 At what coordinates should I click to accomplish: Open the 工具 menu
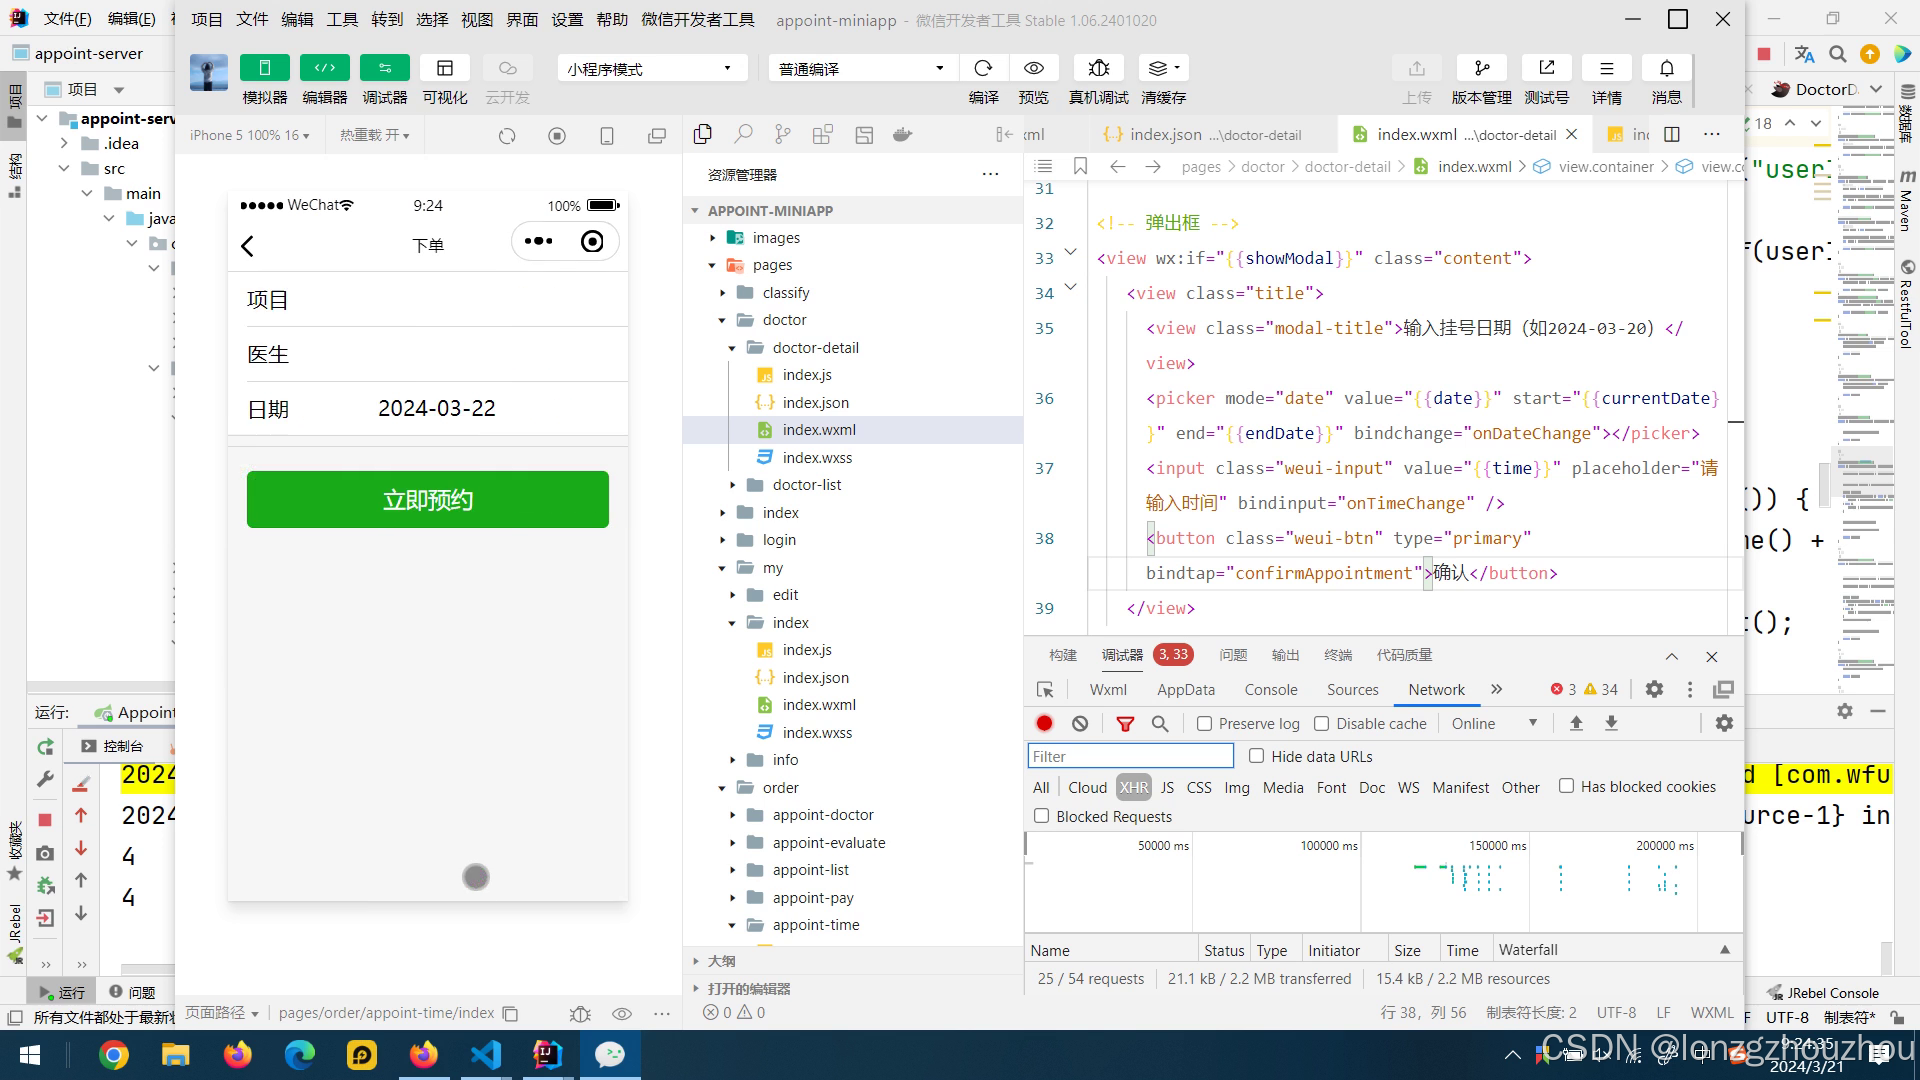point(342,19)
